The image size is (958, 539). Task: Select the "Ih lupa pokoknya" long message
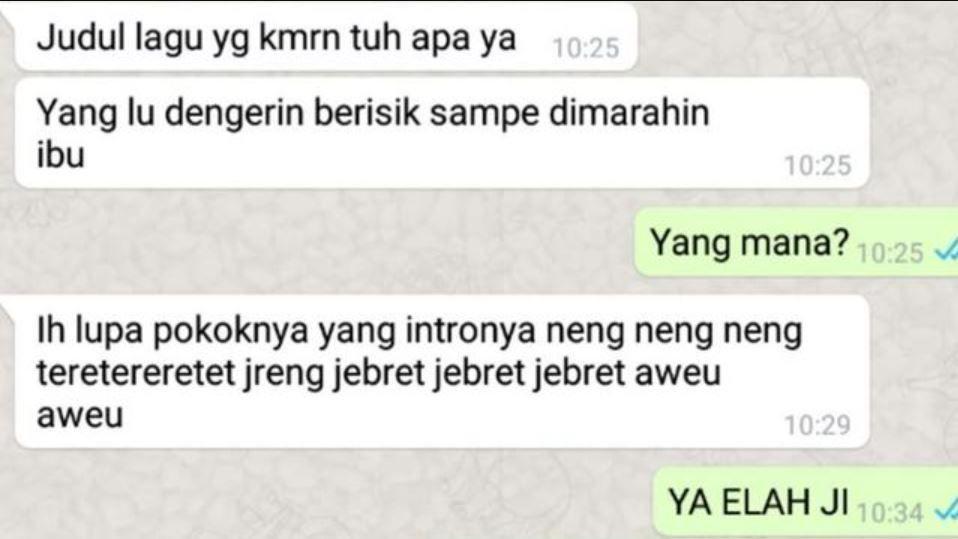coord(441,372)
